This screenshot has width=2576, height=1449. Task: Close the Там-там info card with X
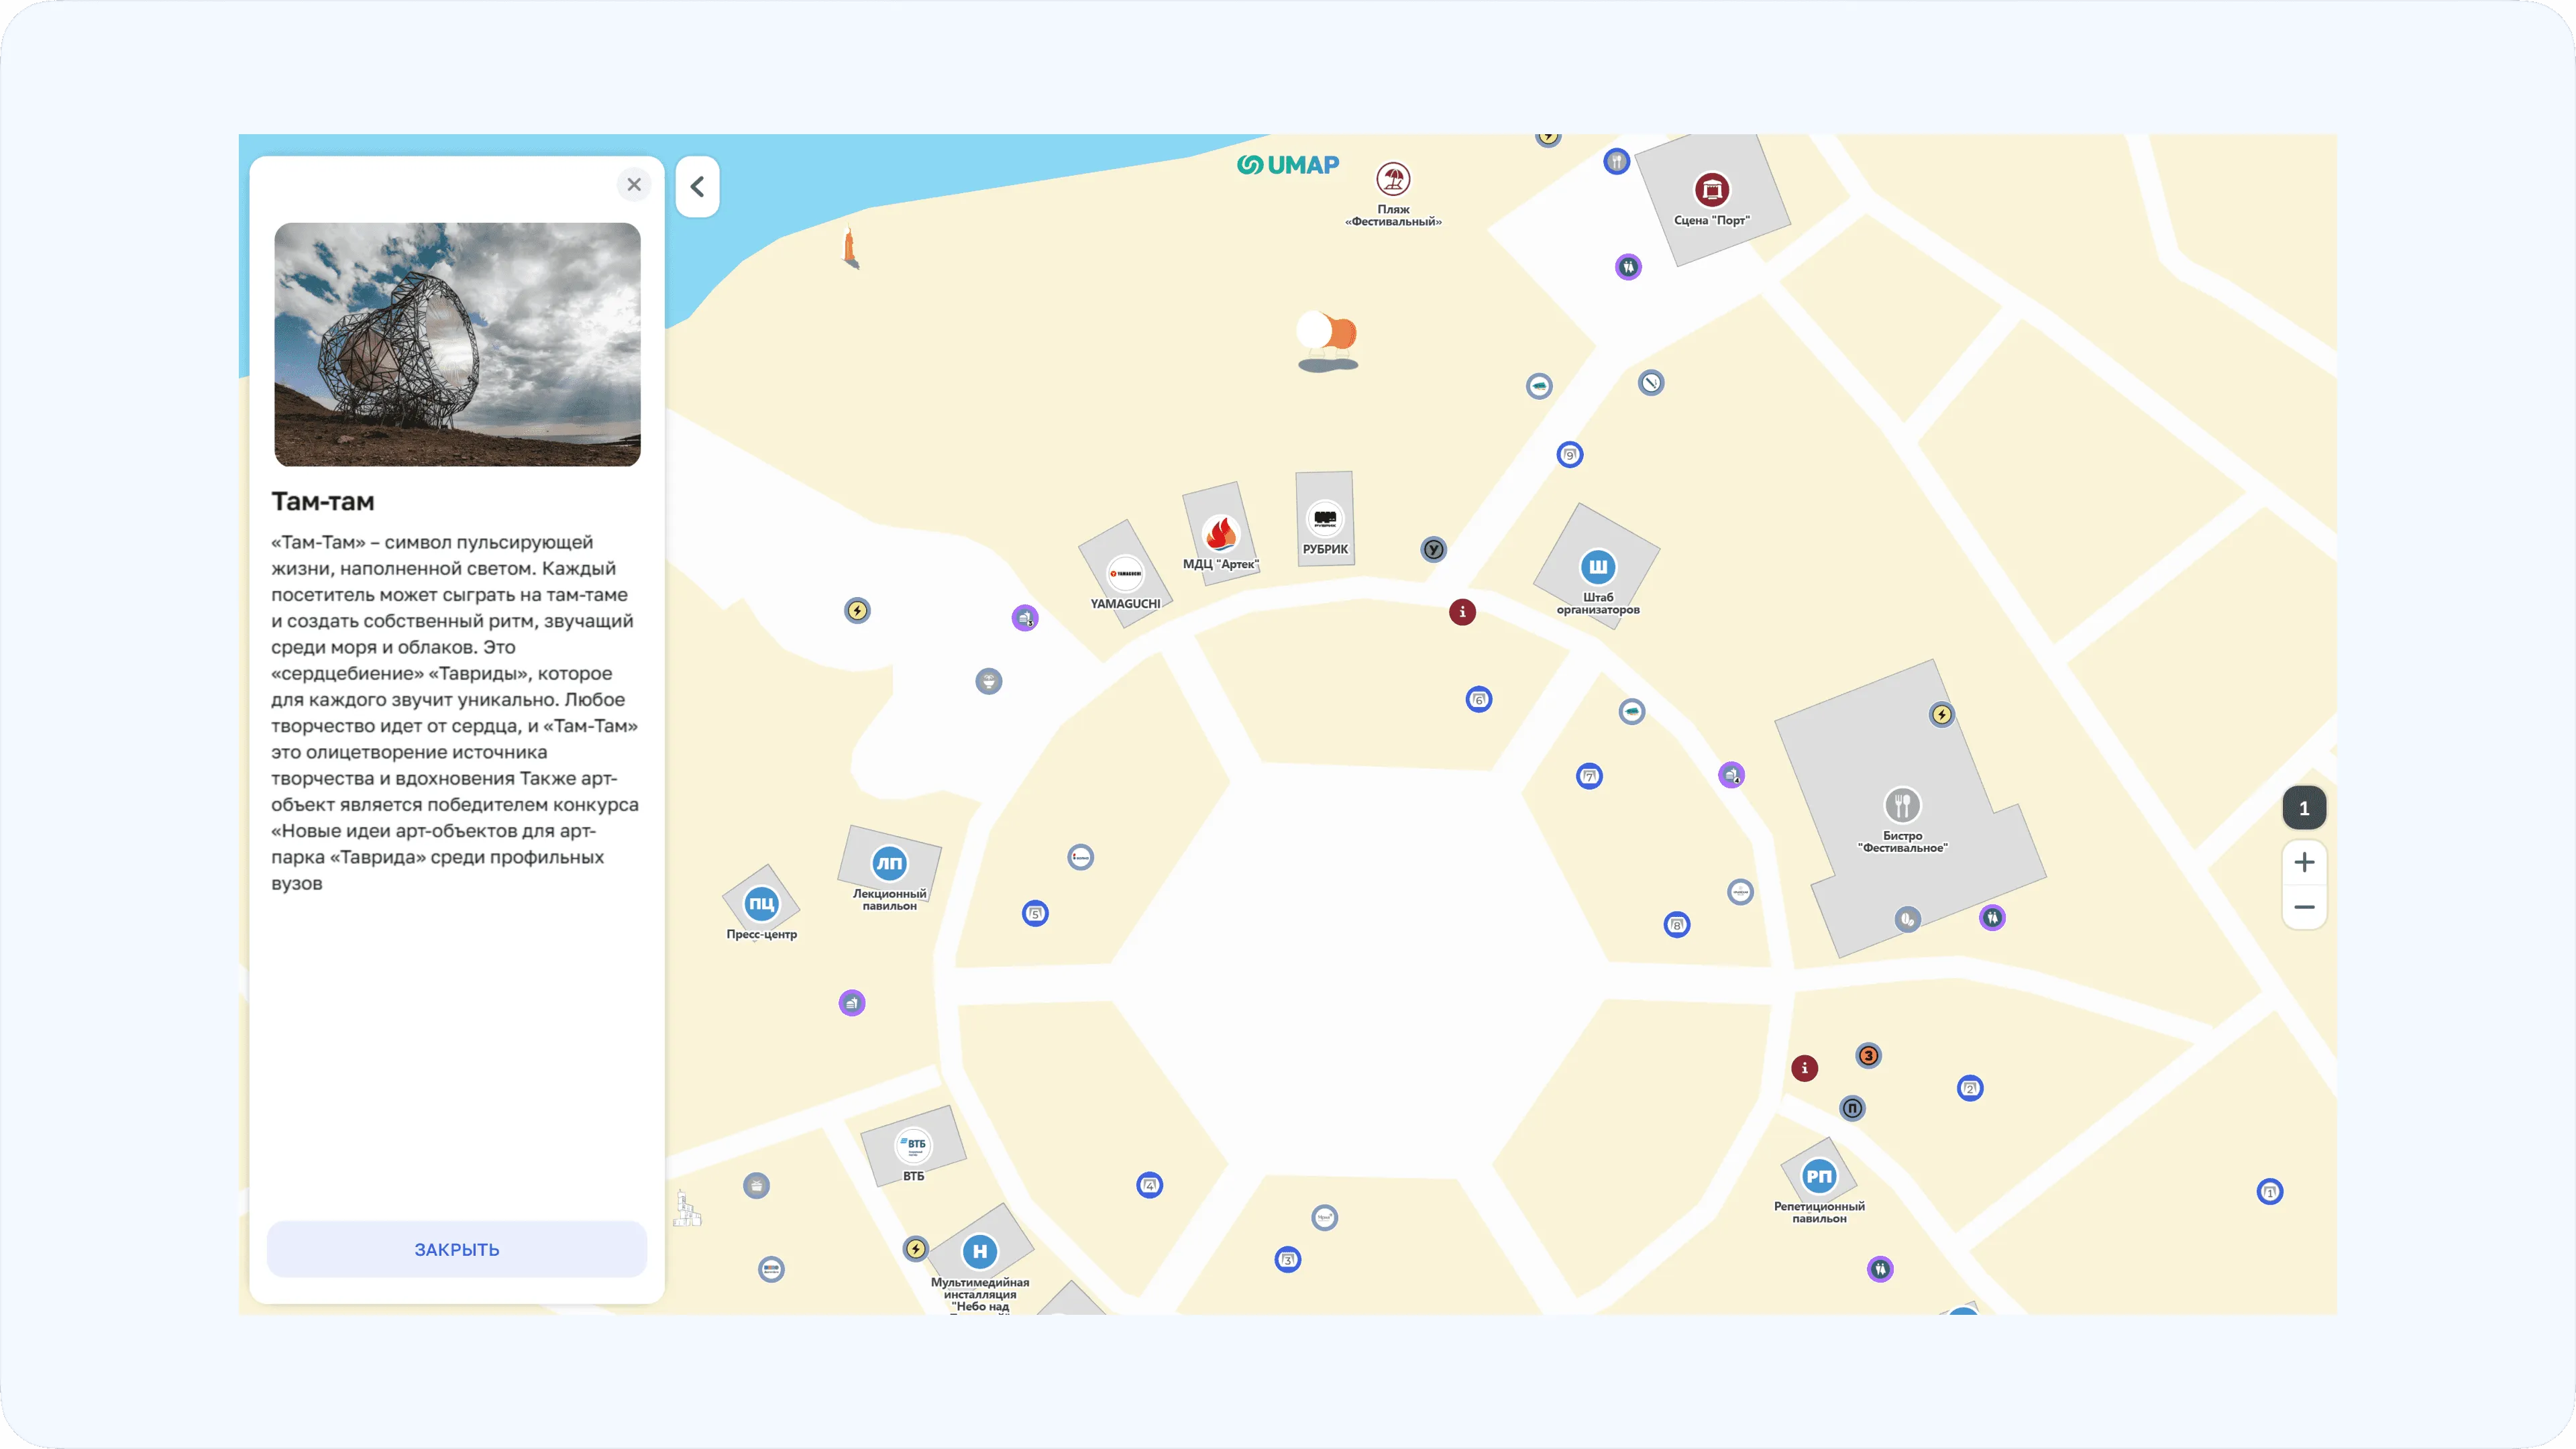634,184
